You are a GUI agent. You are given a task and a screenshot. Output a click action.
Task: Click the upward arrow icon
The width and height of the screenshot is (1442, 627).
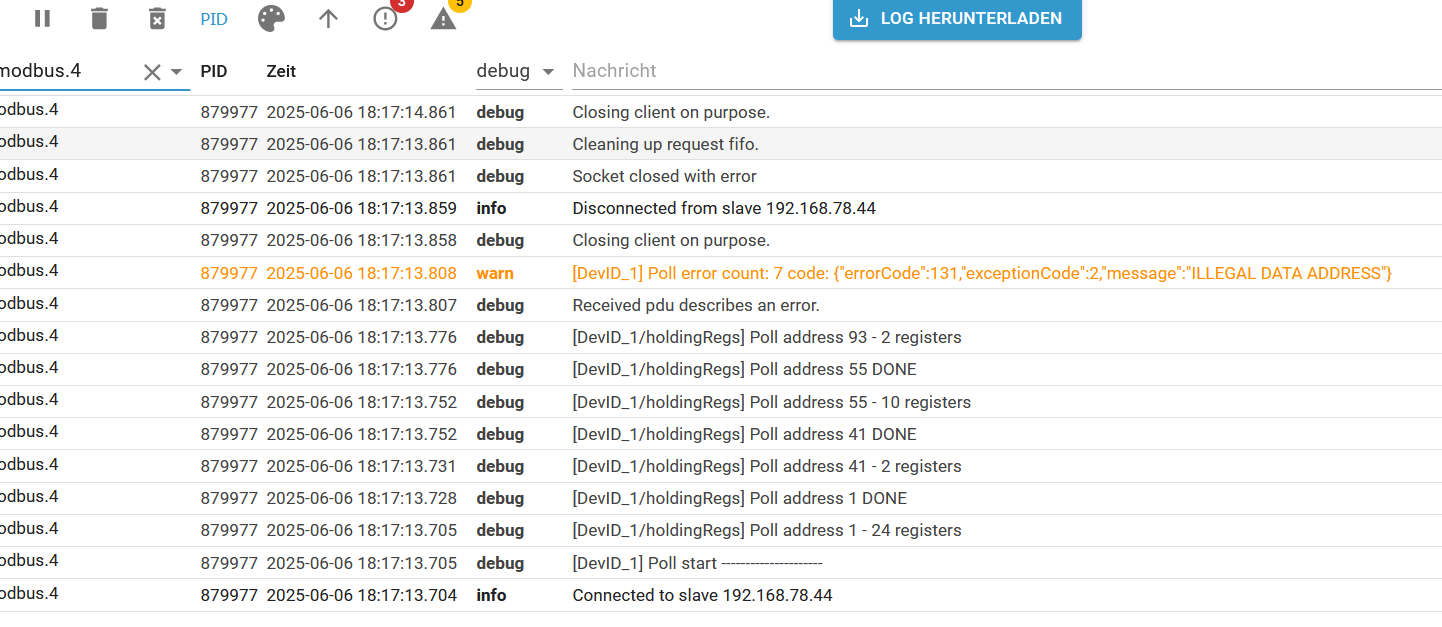(328, 18)
